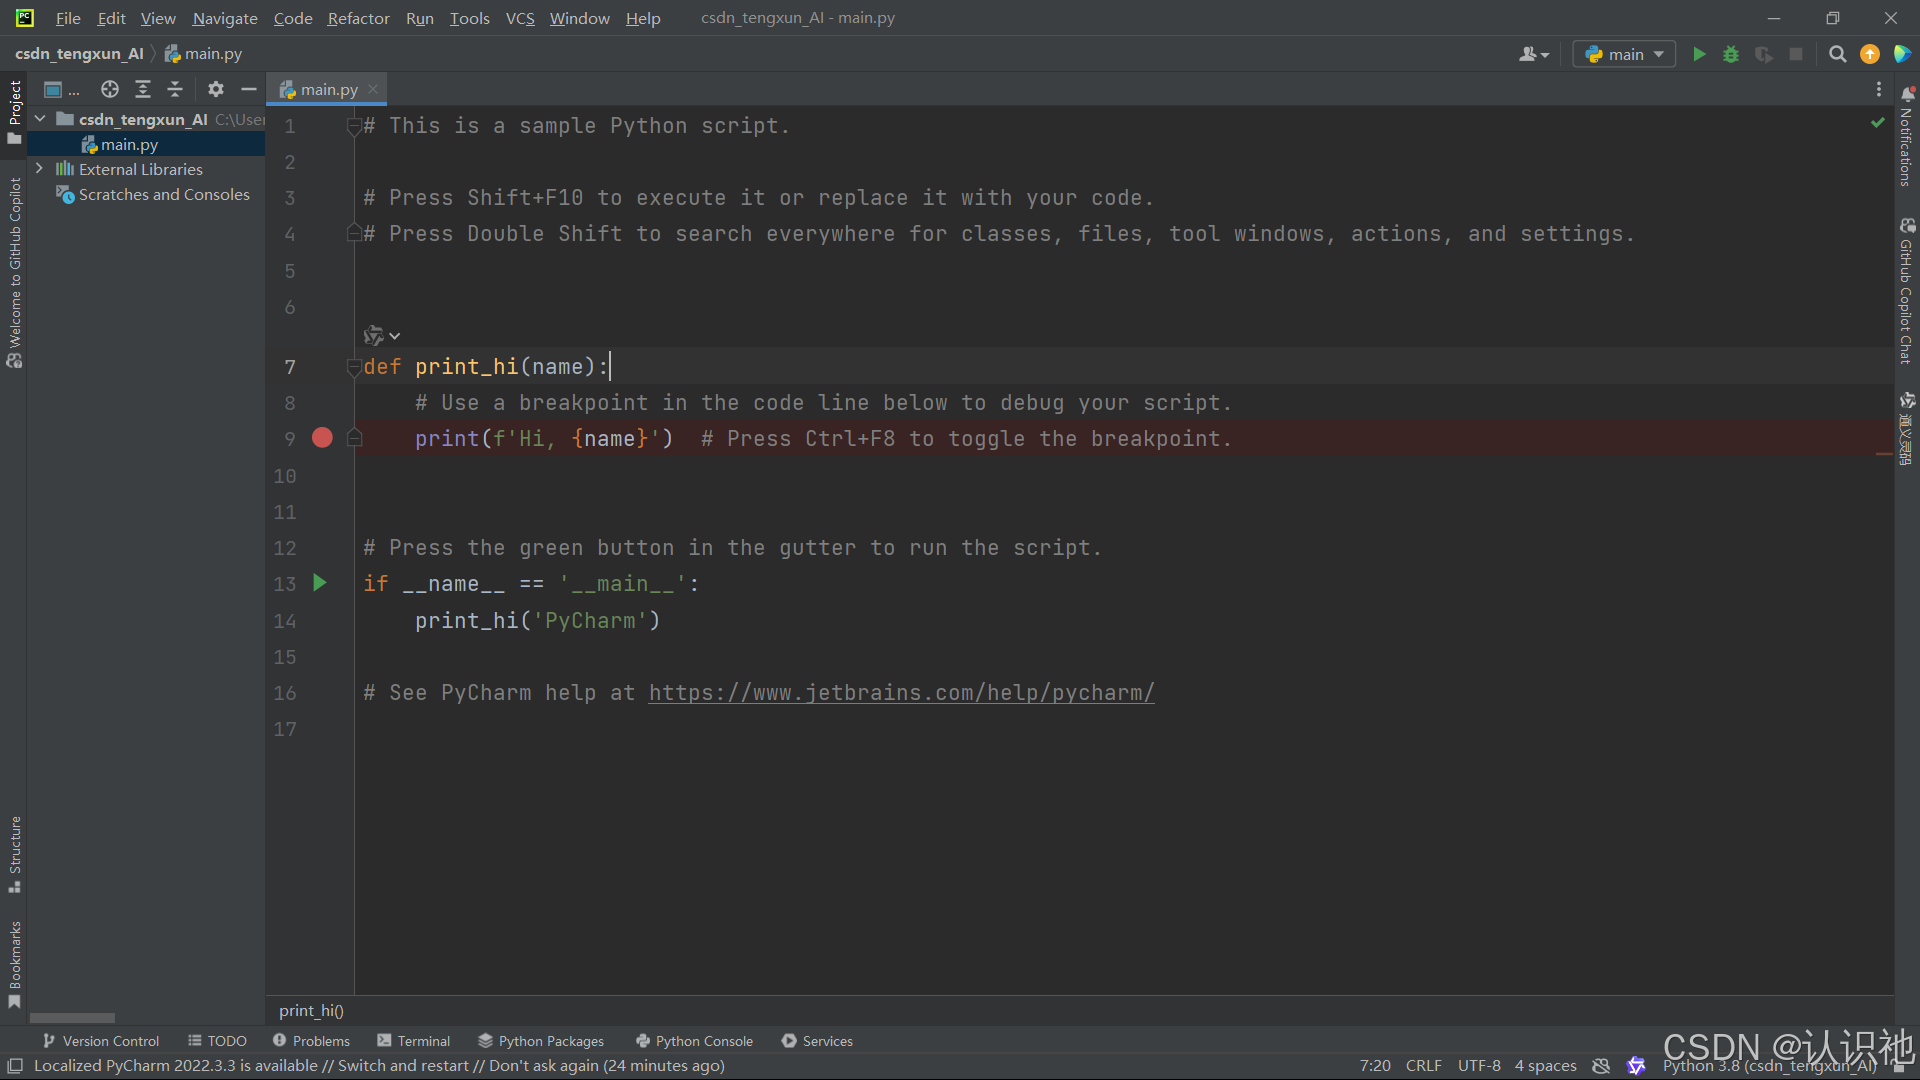
Task: Open the main run configuration dropdown
Action: pos(1625,54)
